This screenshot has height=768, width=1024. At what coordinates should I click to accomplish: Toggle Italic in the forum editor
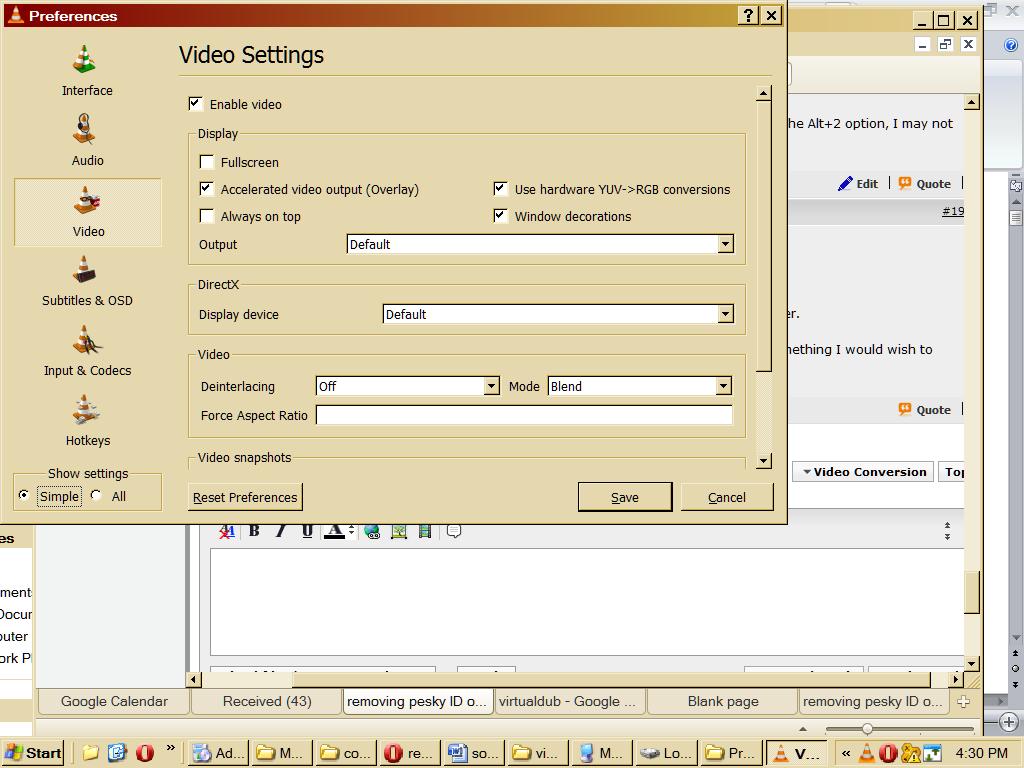tap(281, 531)
